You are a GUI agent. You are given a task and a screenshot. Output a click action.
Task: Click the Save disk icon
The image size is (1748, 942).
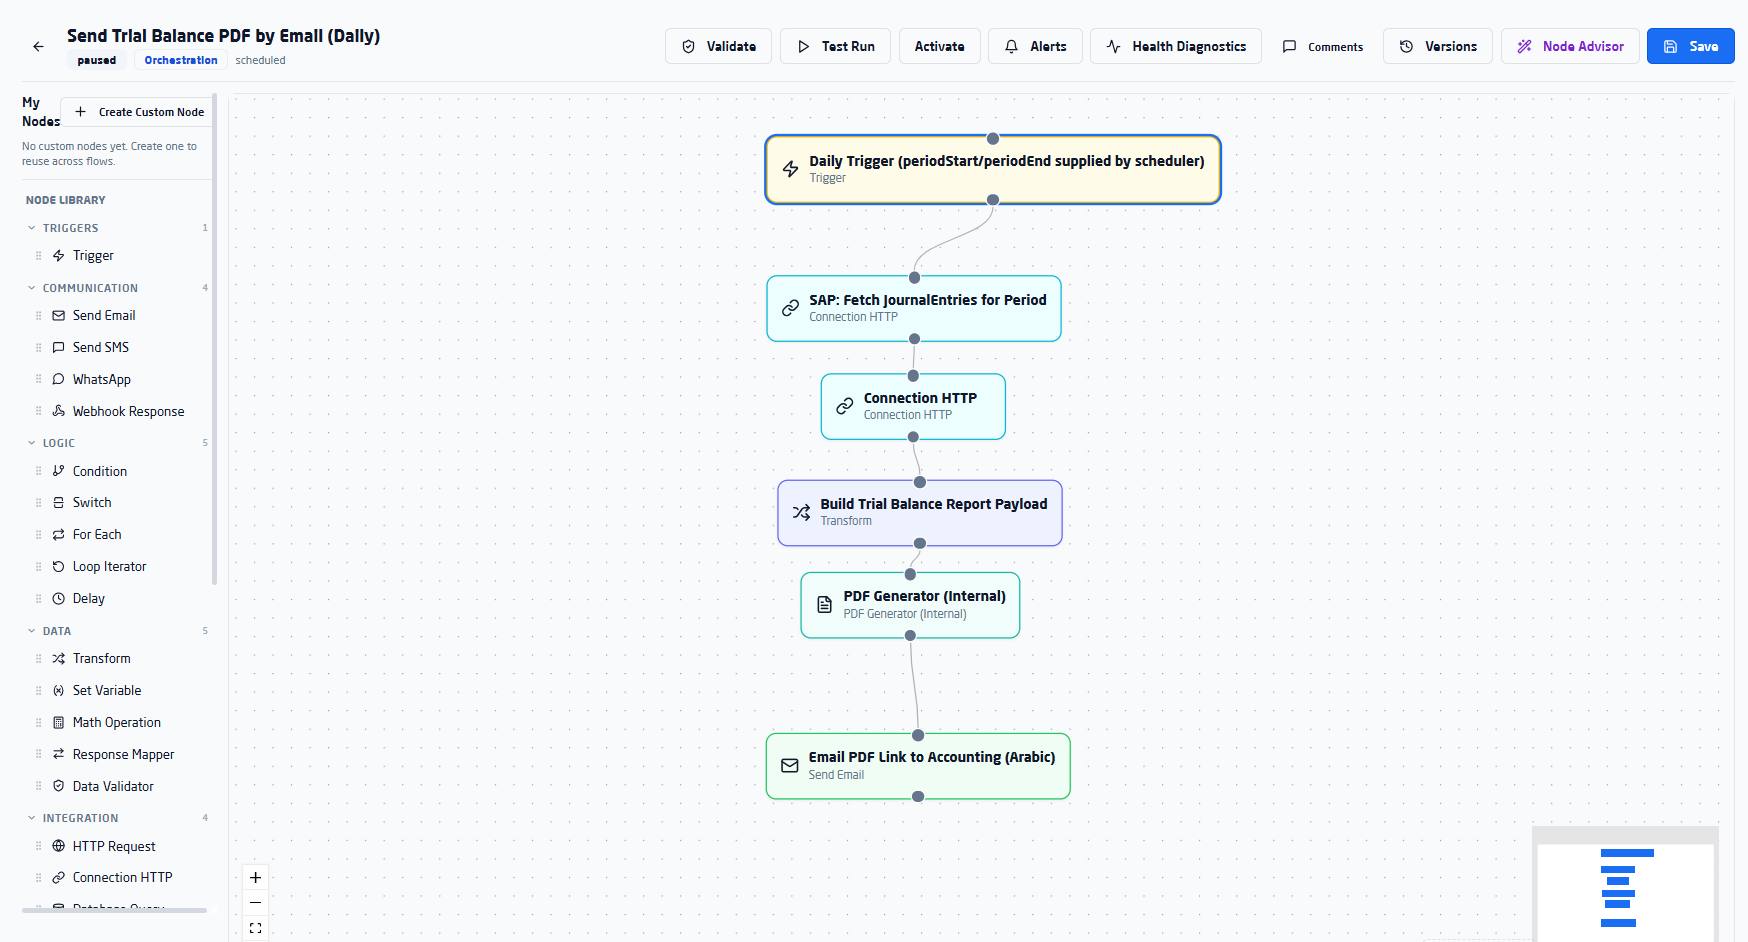[x=1670, y=47]
